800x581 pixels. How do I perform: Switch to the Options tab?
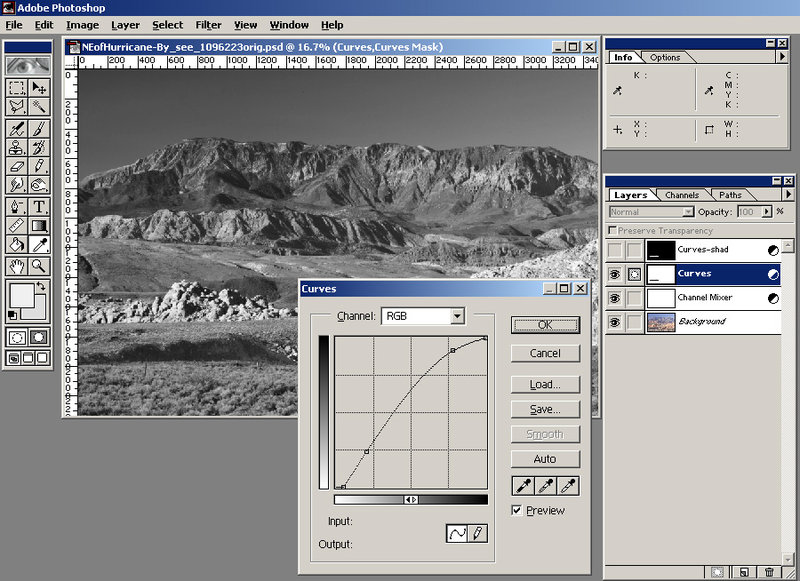pyautogui.click(x=665, y=58)
